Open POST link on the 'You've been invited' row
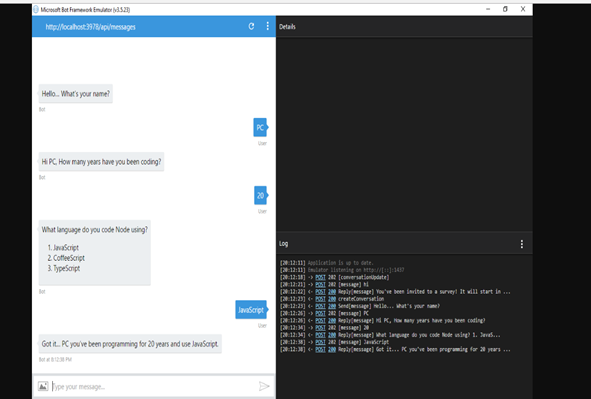This screenshot has width=591, height=399. click(320, 292)
